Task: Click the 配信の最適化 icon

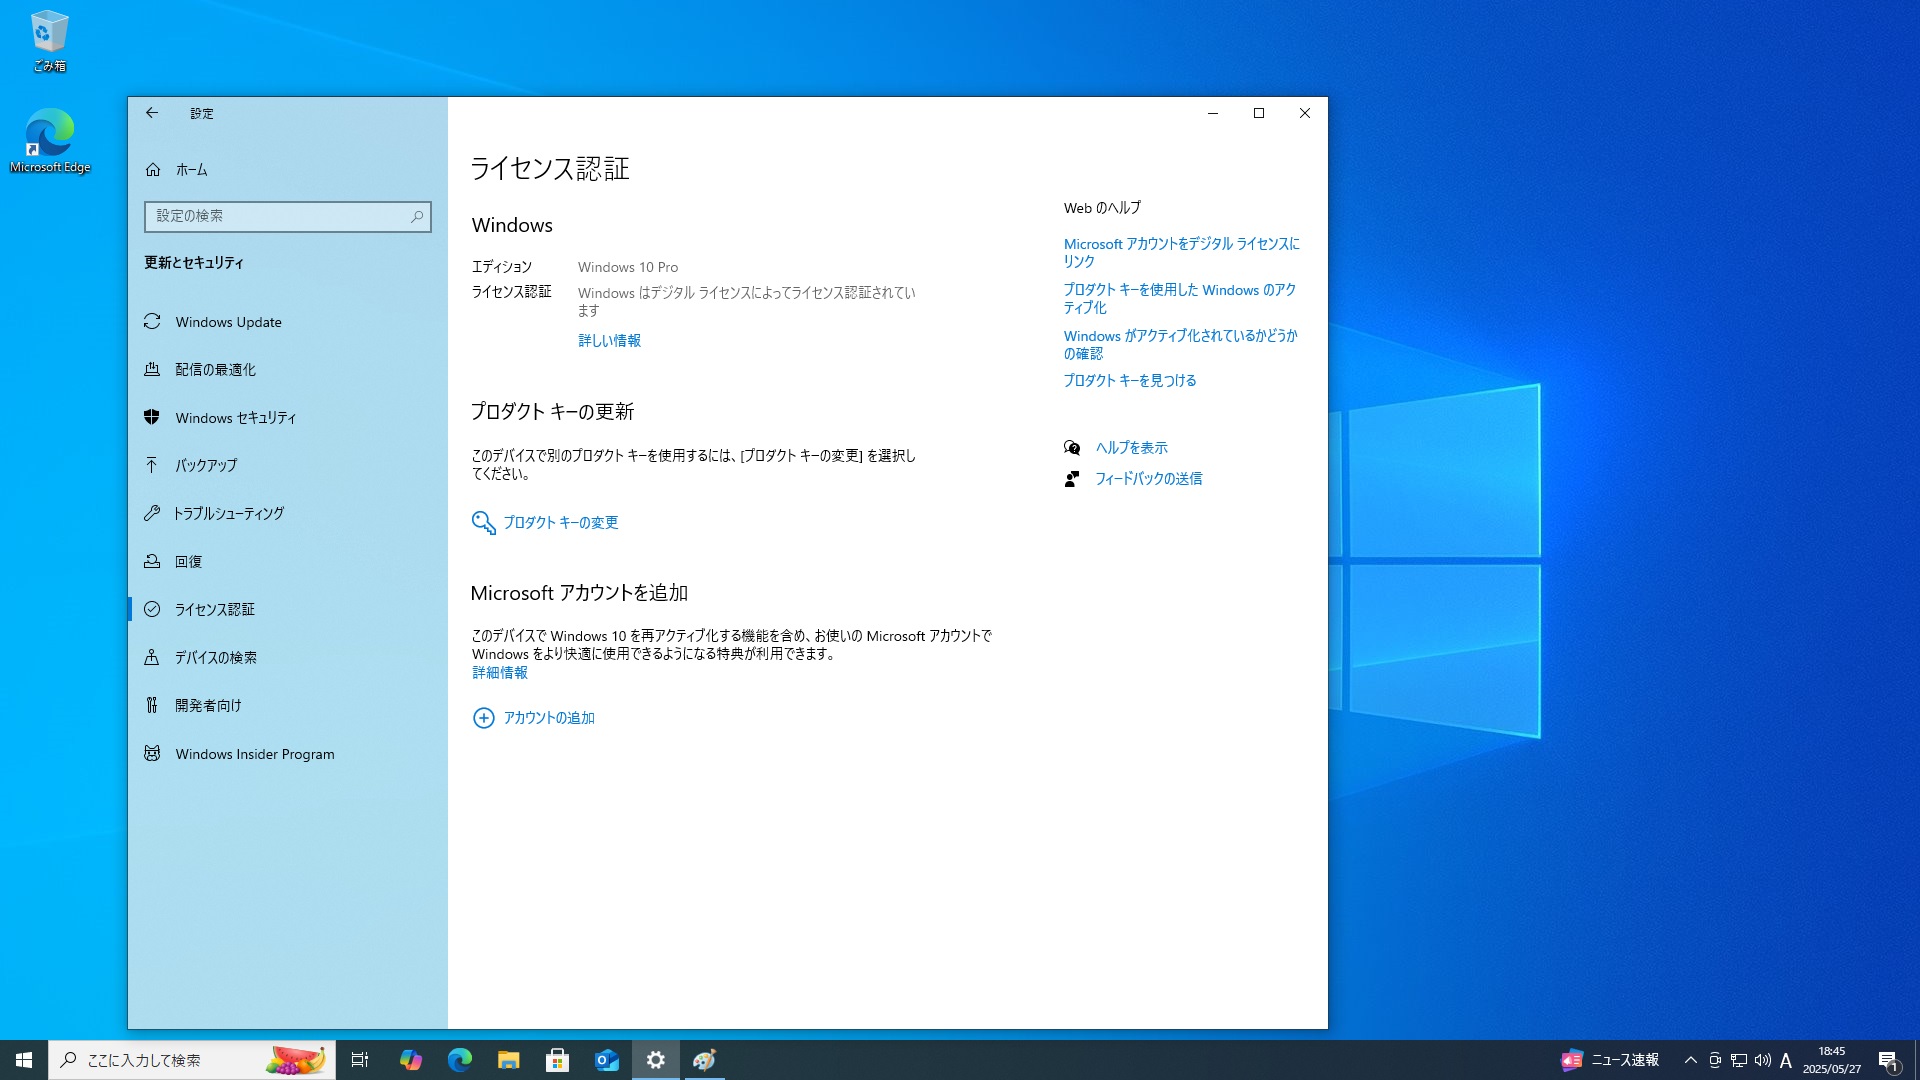Action: (x=152, y=369)
